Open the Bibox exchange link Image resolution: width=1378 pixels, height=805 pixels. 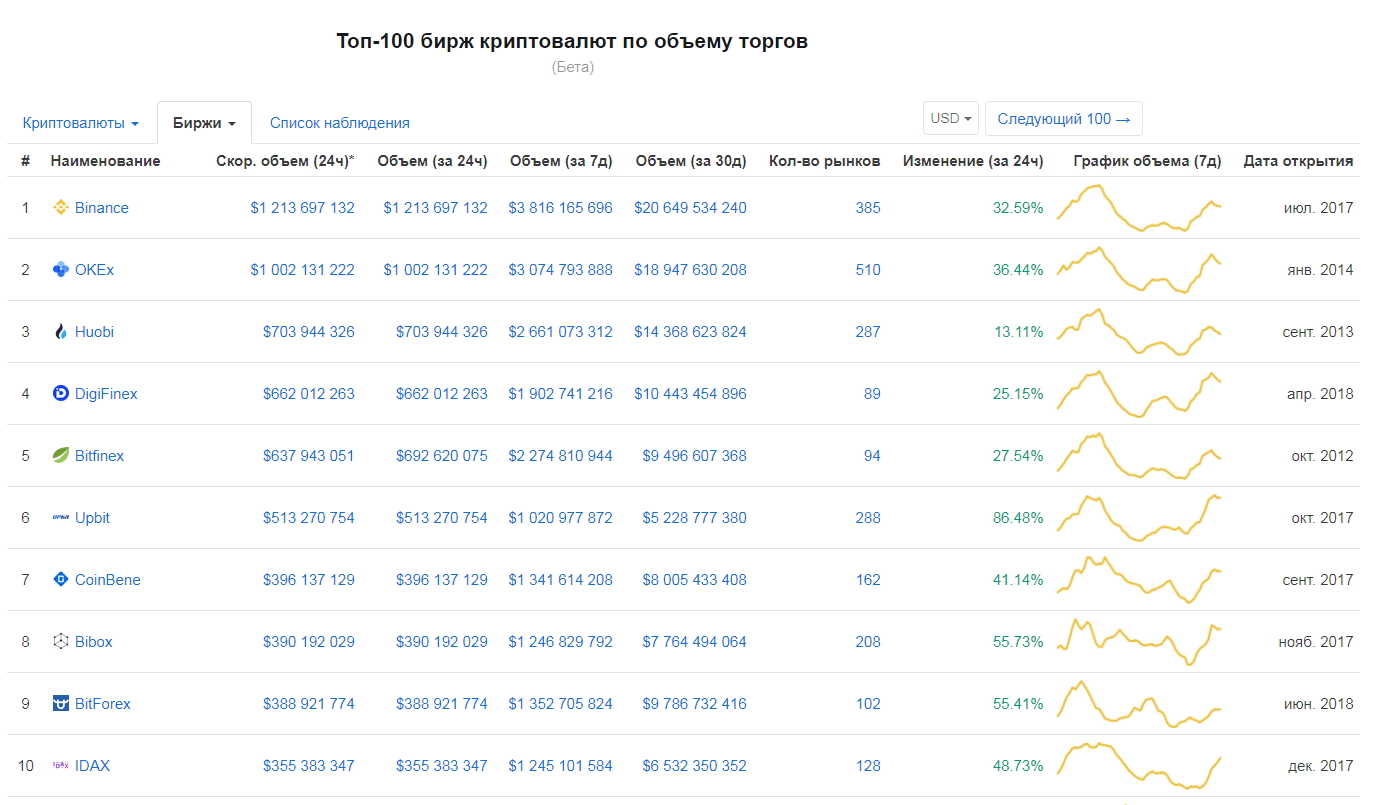[94, 642]
